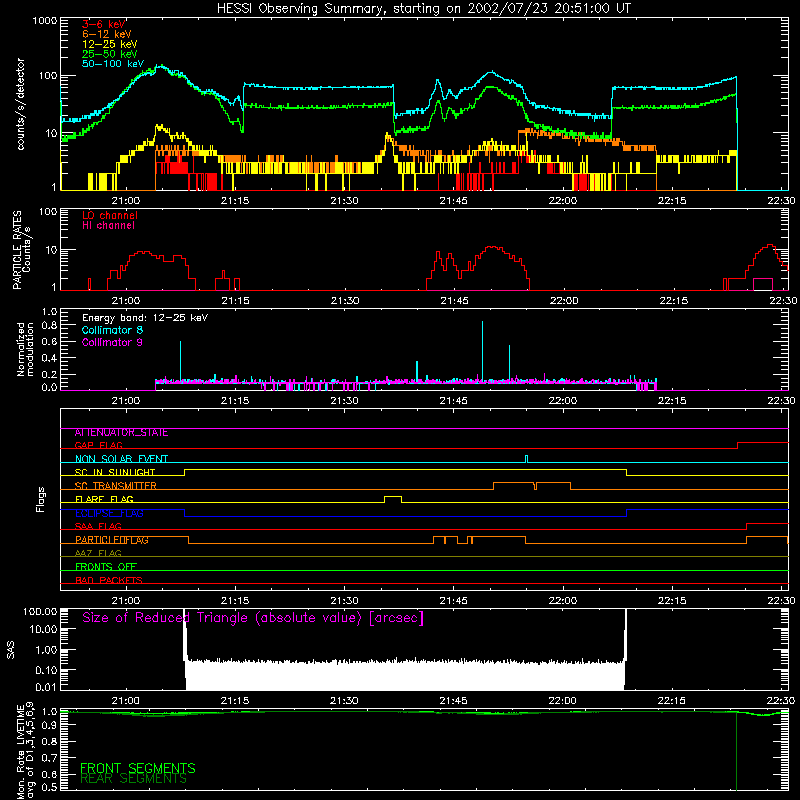The image size is (800, 800).
Task: Click the raised pulse on the FLARE_FLAG trace
Action: coord(393,499)
